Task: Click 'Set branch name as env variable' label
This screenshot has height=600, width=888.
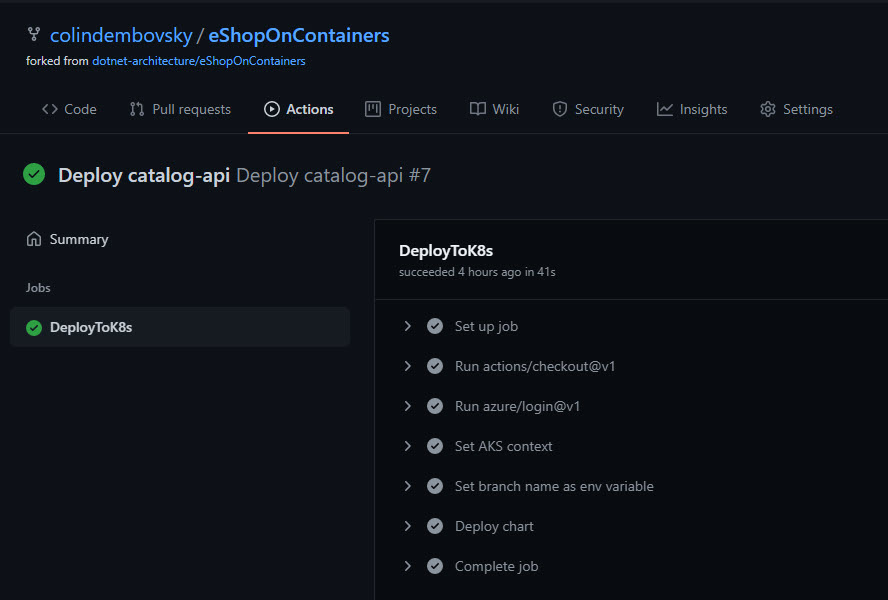Action: pos(554,486)
